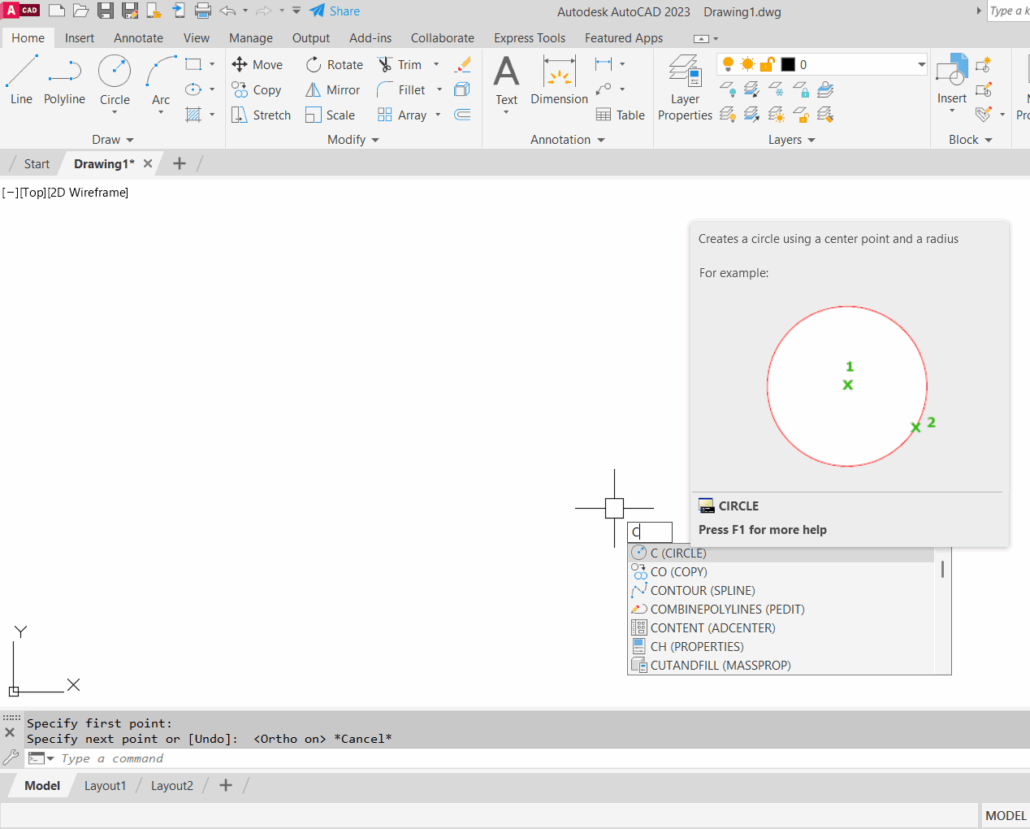Click the black layer color swatch
Viewport: 1030px width, 829px height.
point(788,65)
